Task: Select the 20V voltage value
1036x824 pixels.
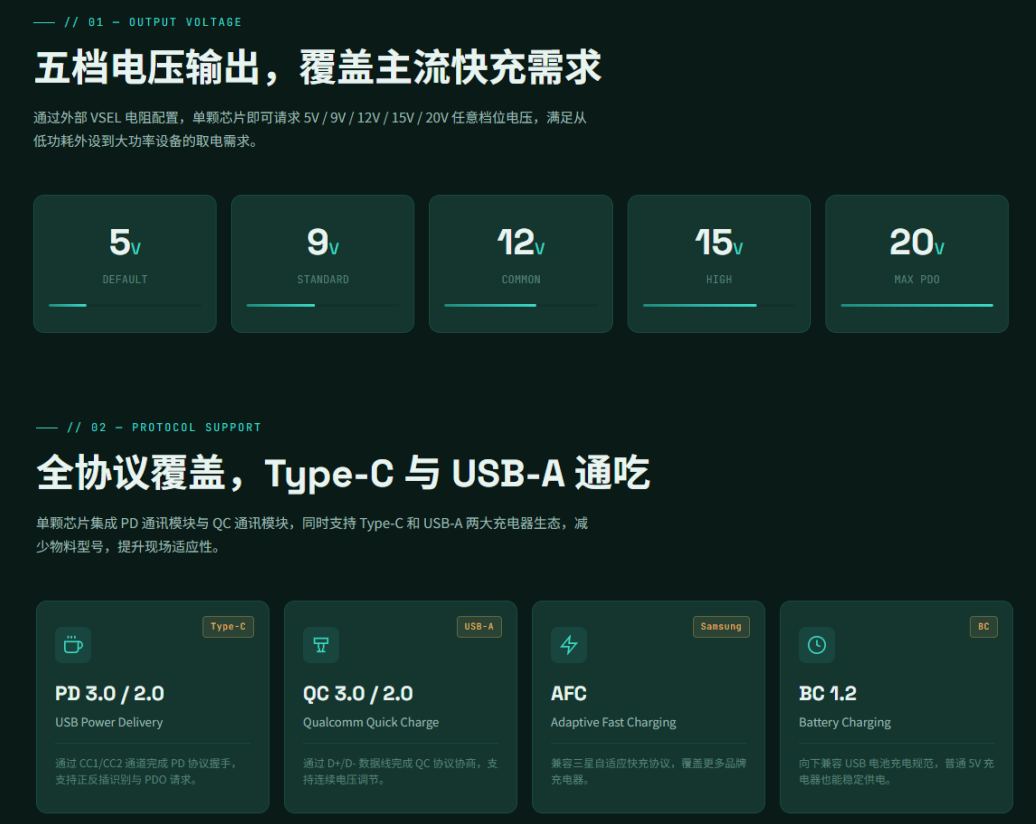Action: 916,242
